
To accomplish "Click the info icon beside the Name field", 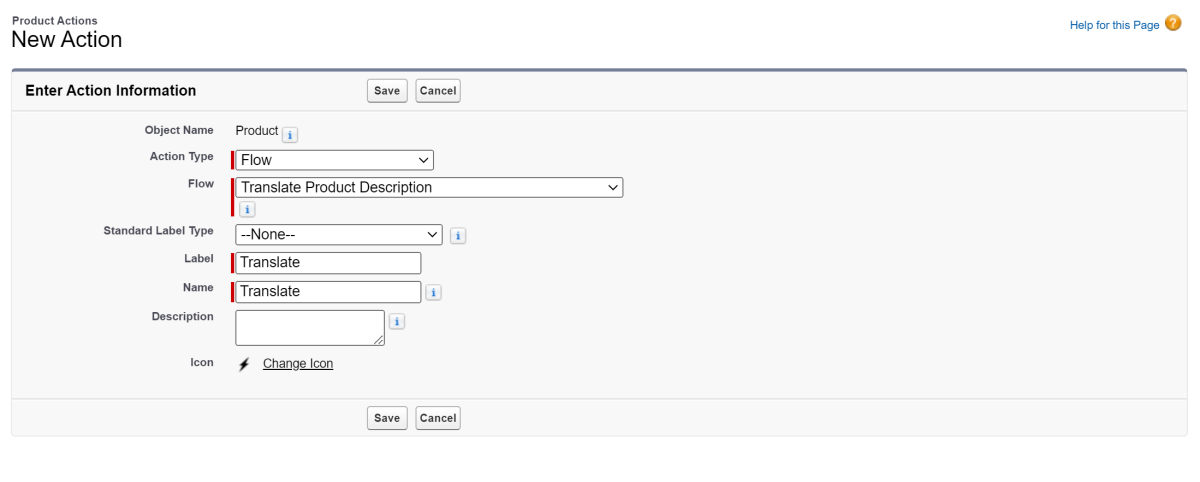I will [434, 293].
